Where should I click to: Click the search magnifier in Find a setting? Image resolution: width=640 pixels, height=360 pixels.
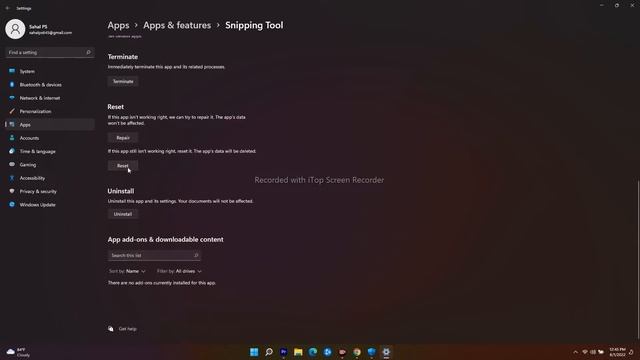click(x=88, y=52)
